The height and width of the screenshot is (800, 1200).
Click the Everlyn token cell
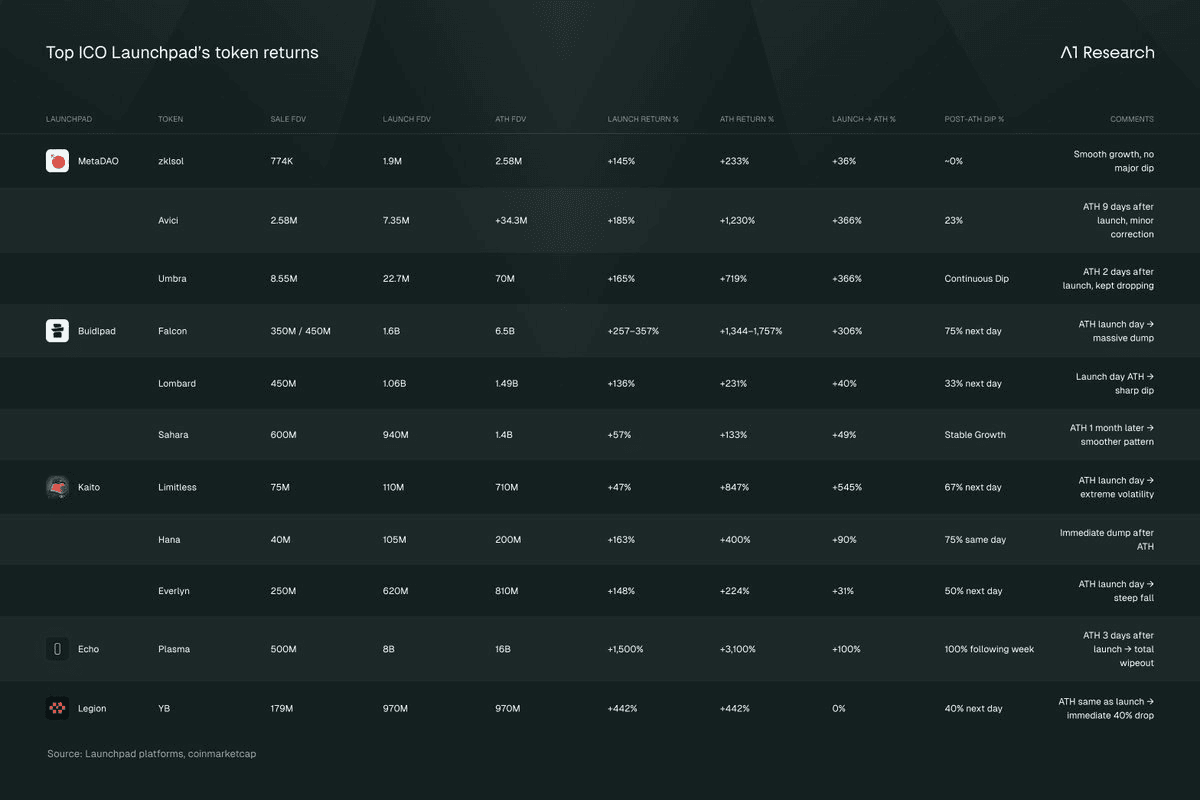tap(174, 591)
